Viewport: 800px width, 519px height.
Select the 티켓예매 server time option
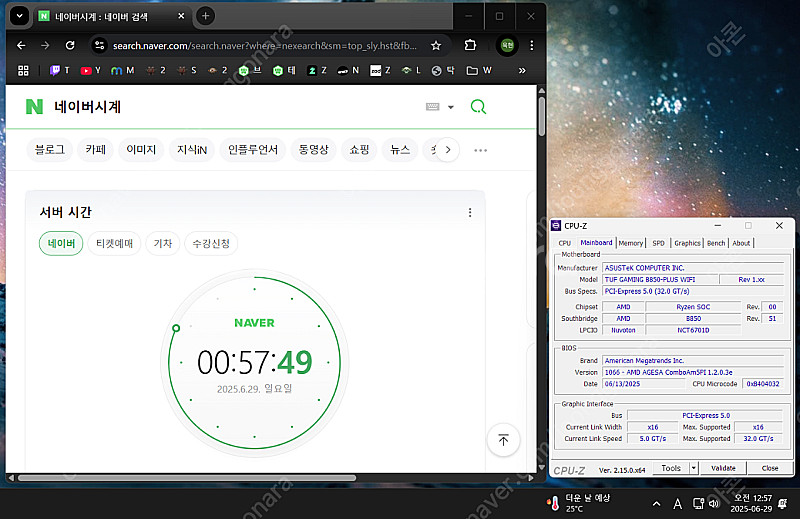(114, 243)
